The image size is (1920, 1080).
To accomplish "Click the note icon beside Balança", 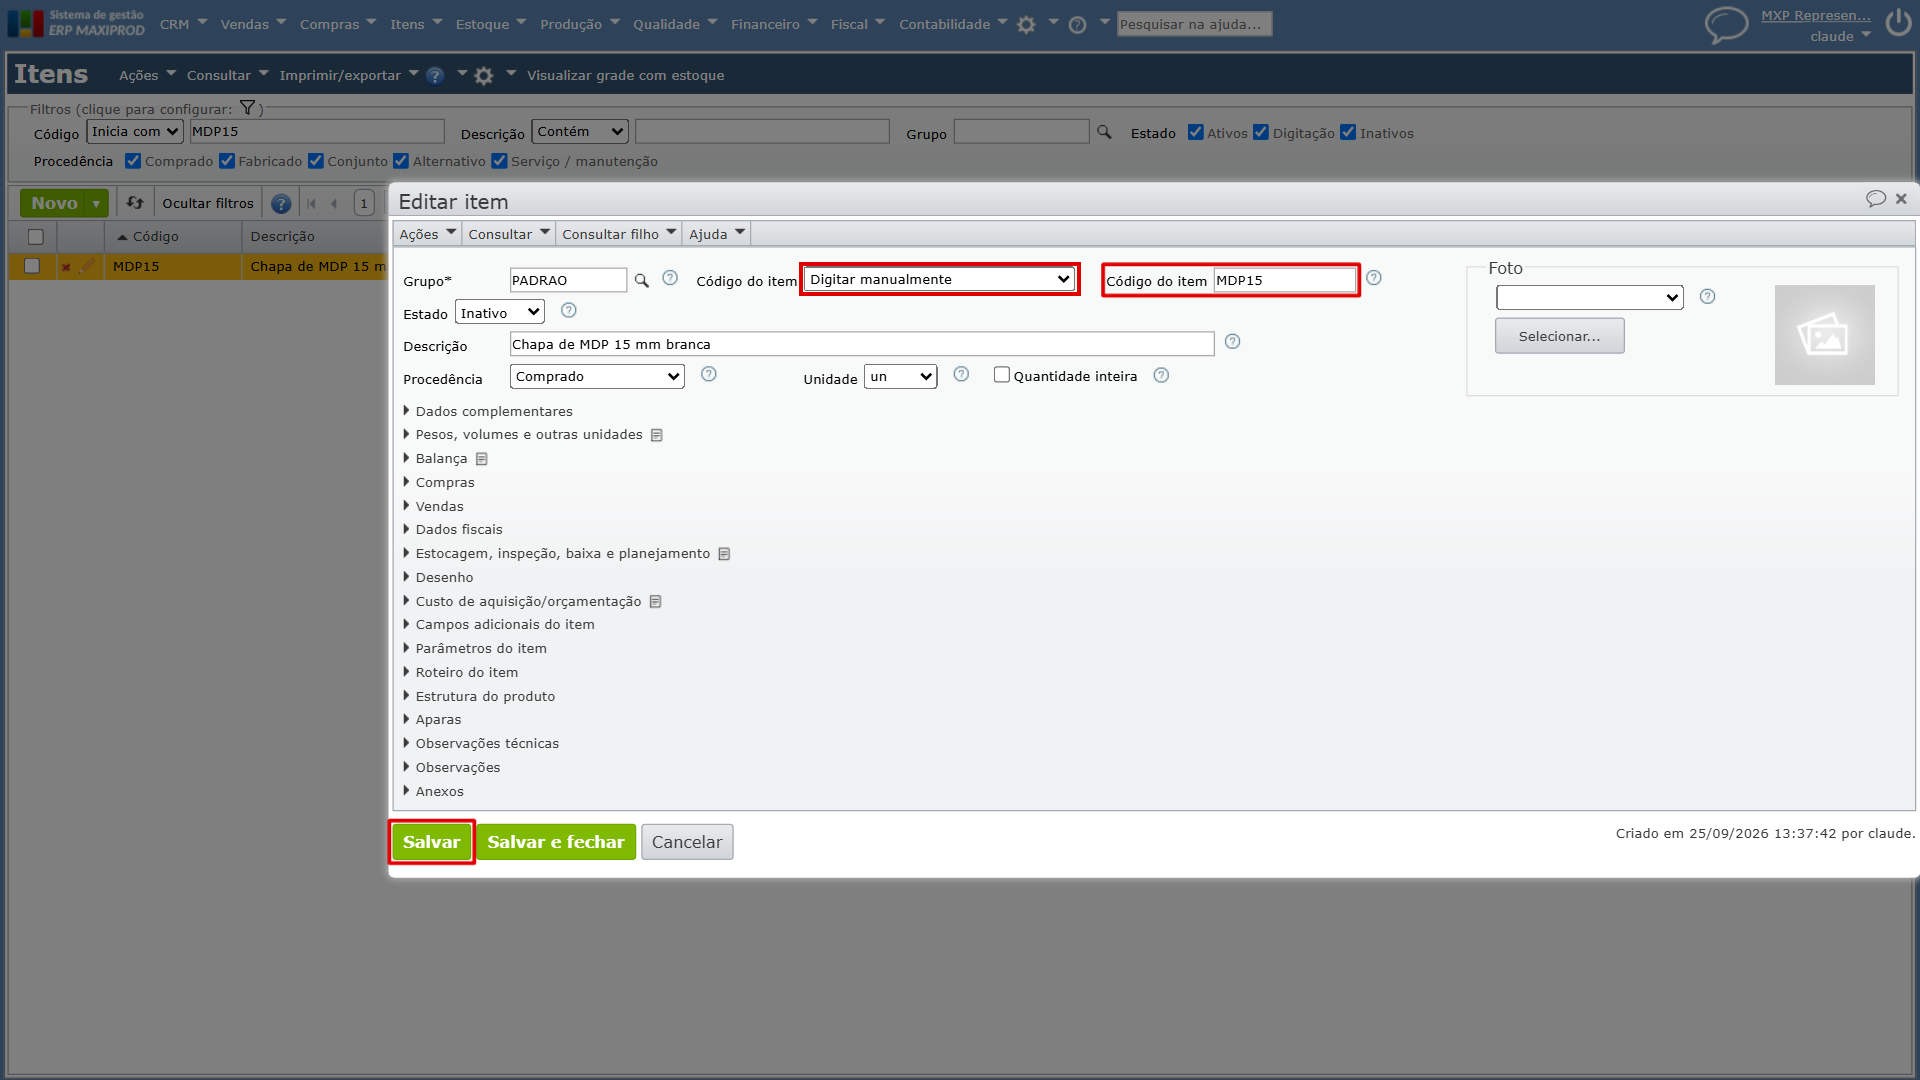I will point(481,459).
